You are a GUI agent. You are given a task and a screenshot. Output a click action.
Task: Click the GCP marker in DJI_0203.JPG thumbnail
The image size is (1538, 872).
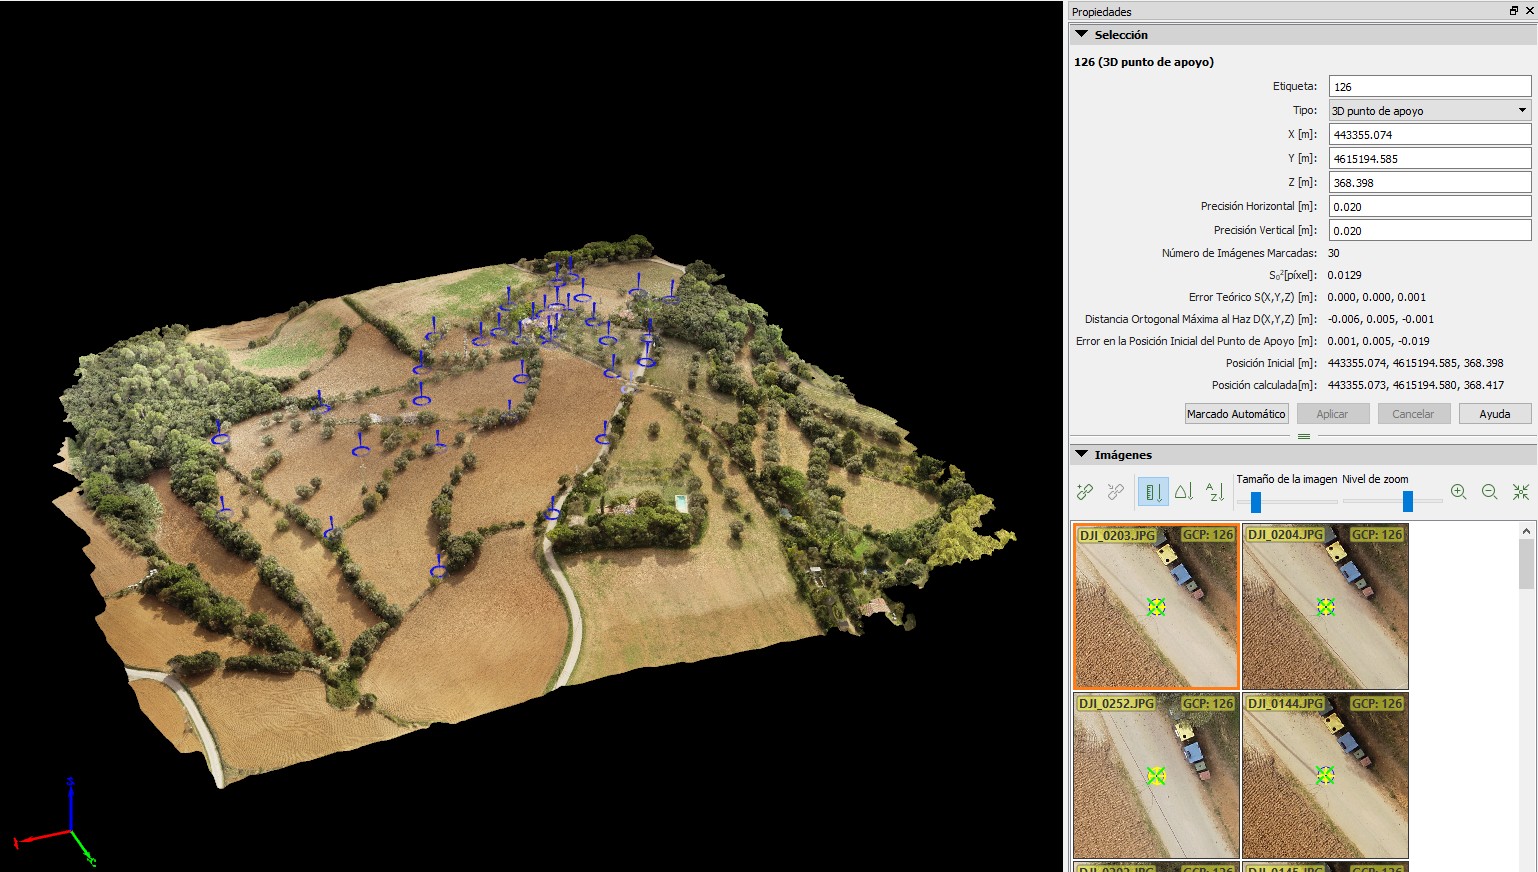[x=1157, y=606]
